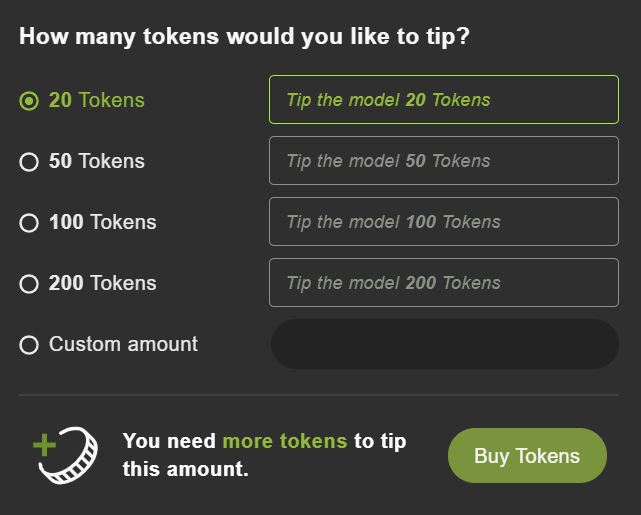Click the "100 Tokens" label text
The width and height of the screenshot is (641, 515).
(x=103, y=222)
